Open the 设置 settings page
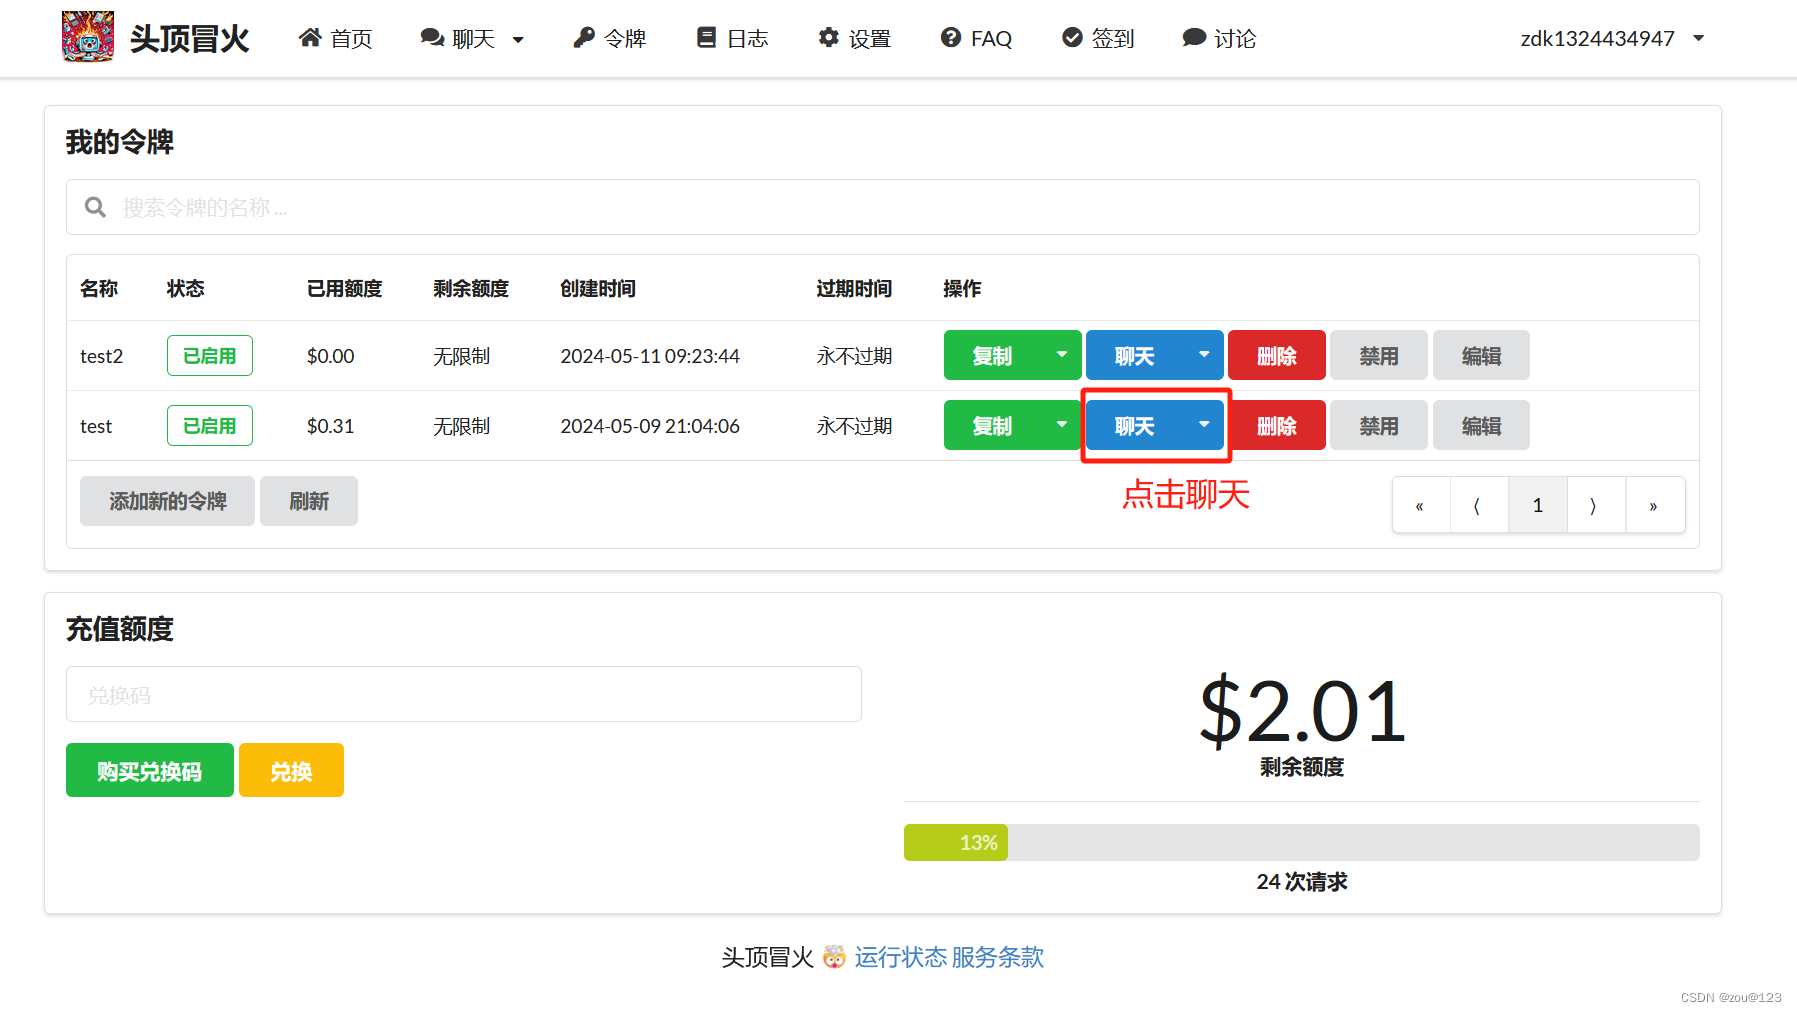This screenshot has height=1012, width=1797. coord(854,38)
